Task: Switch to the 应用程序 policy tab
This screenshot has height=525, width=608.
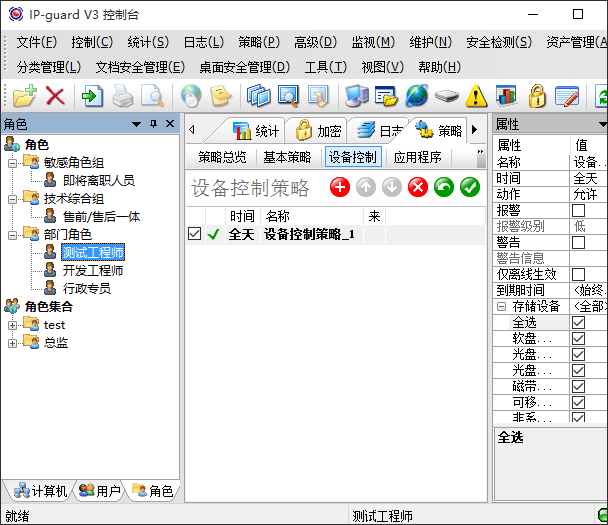Action: point(417,157)
